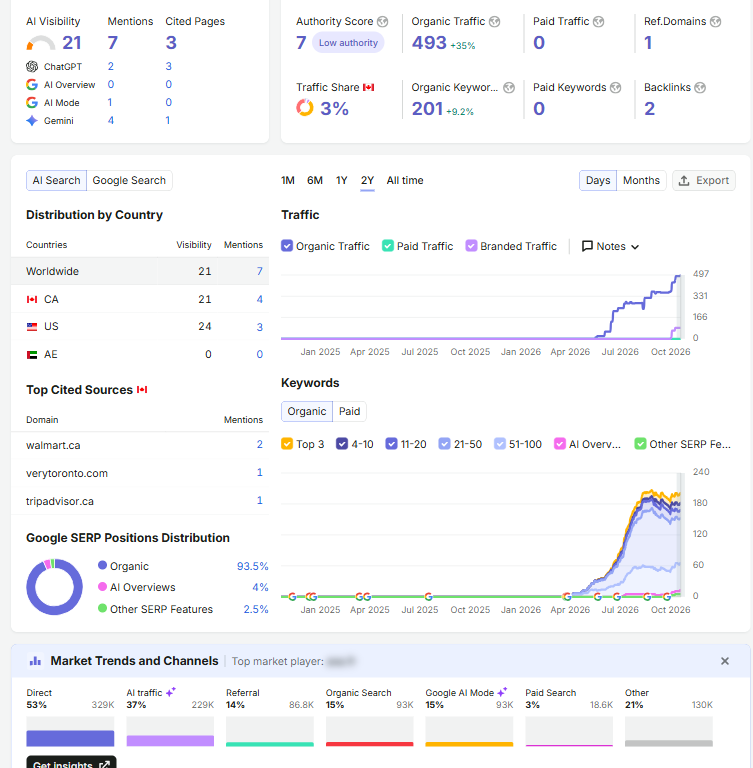Screen dimensions: 753x768
Task: Click the Get insights button
Action: click(72, 763)
